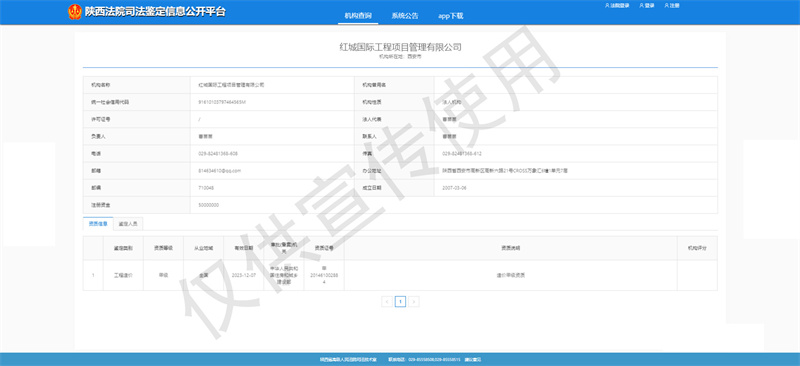Click the 机构评分 column header

[x=697, y=248]
